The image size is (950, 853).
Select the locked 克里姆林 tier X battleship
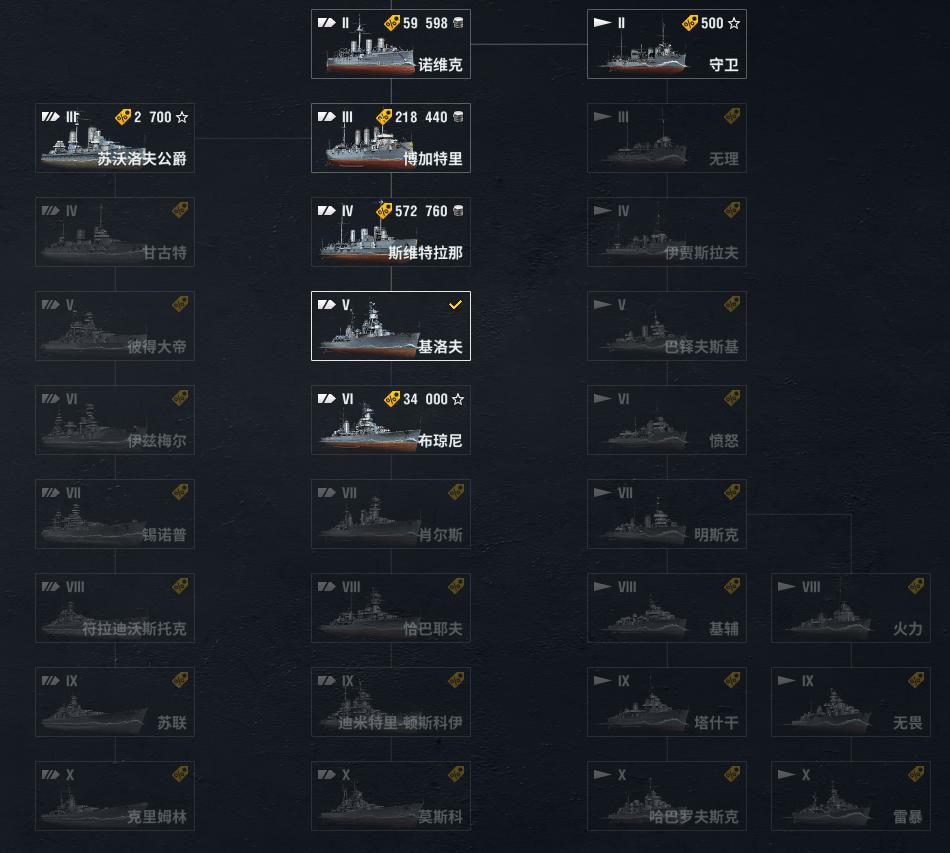[x=115, y=797]
